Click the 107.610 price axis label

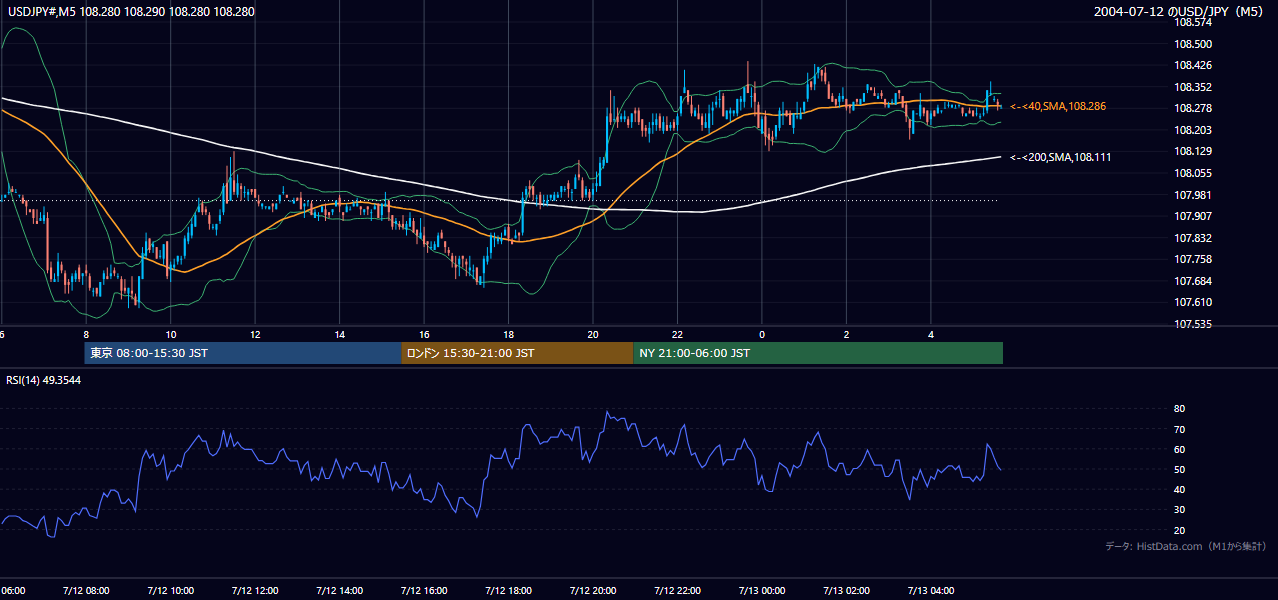(x=1192, y=302)
